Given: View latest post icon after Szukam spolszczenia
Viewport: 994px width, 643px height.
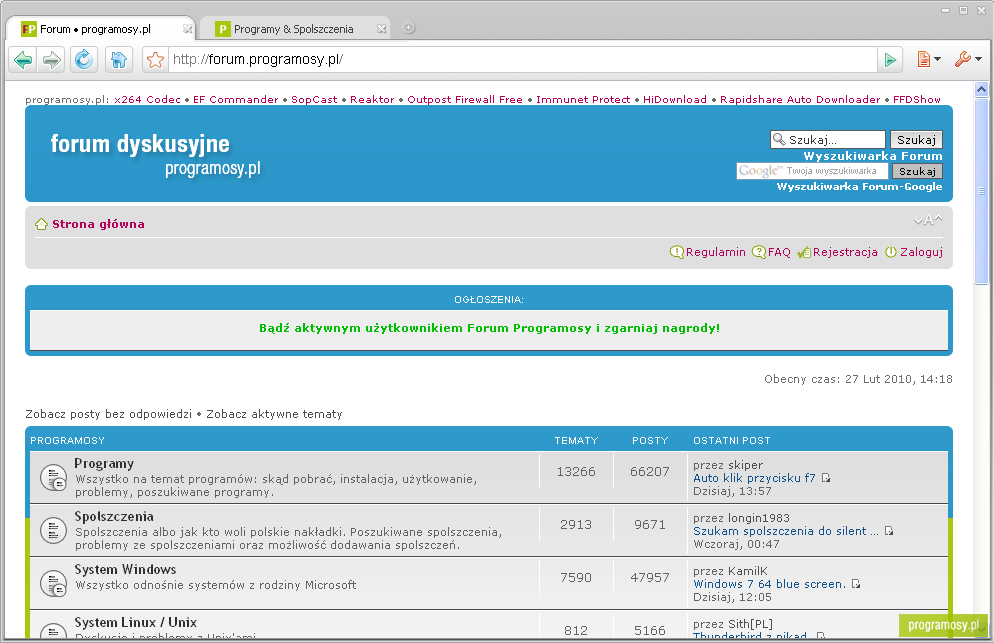Looking at the screenshot, I should [889, 531].
